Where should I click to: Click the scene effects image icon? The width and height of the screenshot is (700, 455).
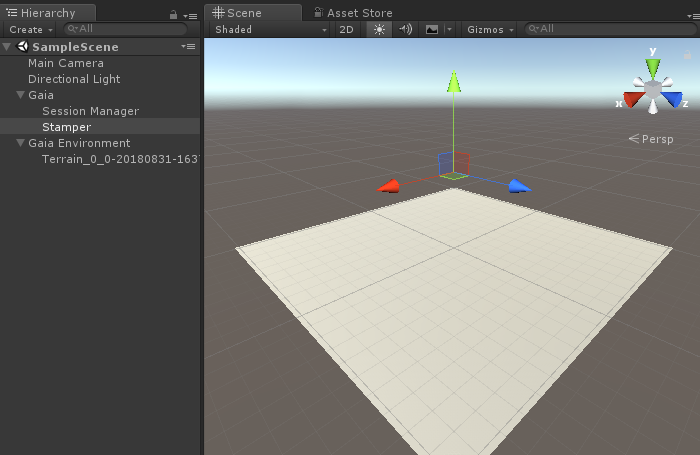click(x=432, y=29)
